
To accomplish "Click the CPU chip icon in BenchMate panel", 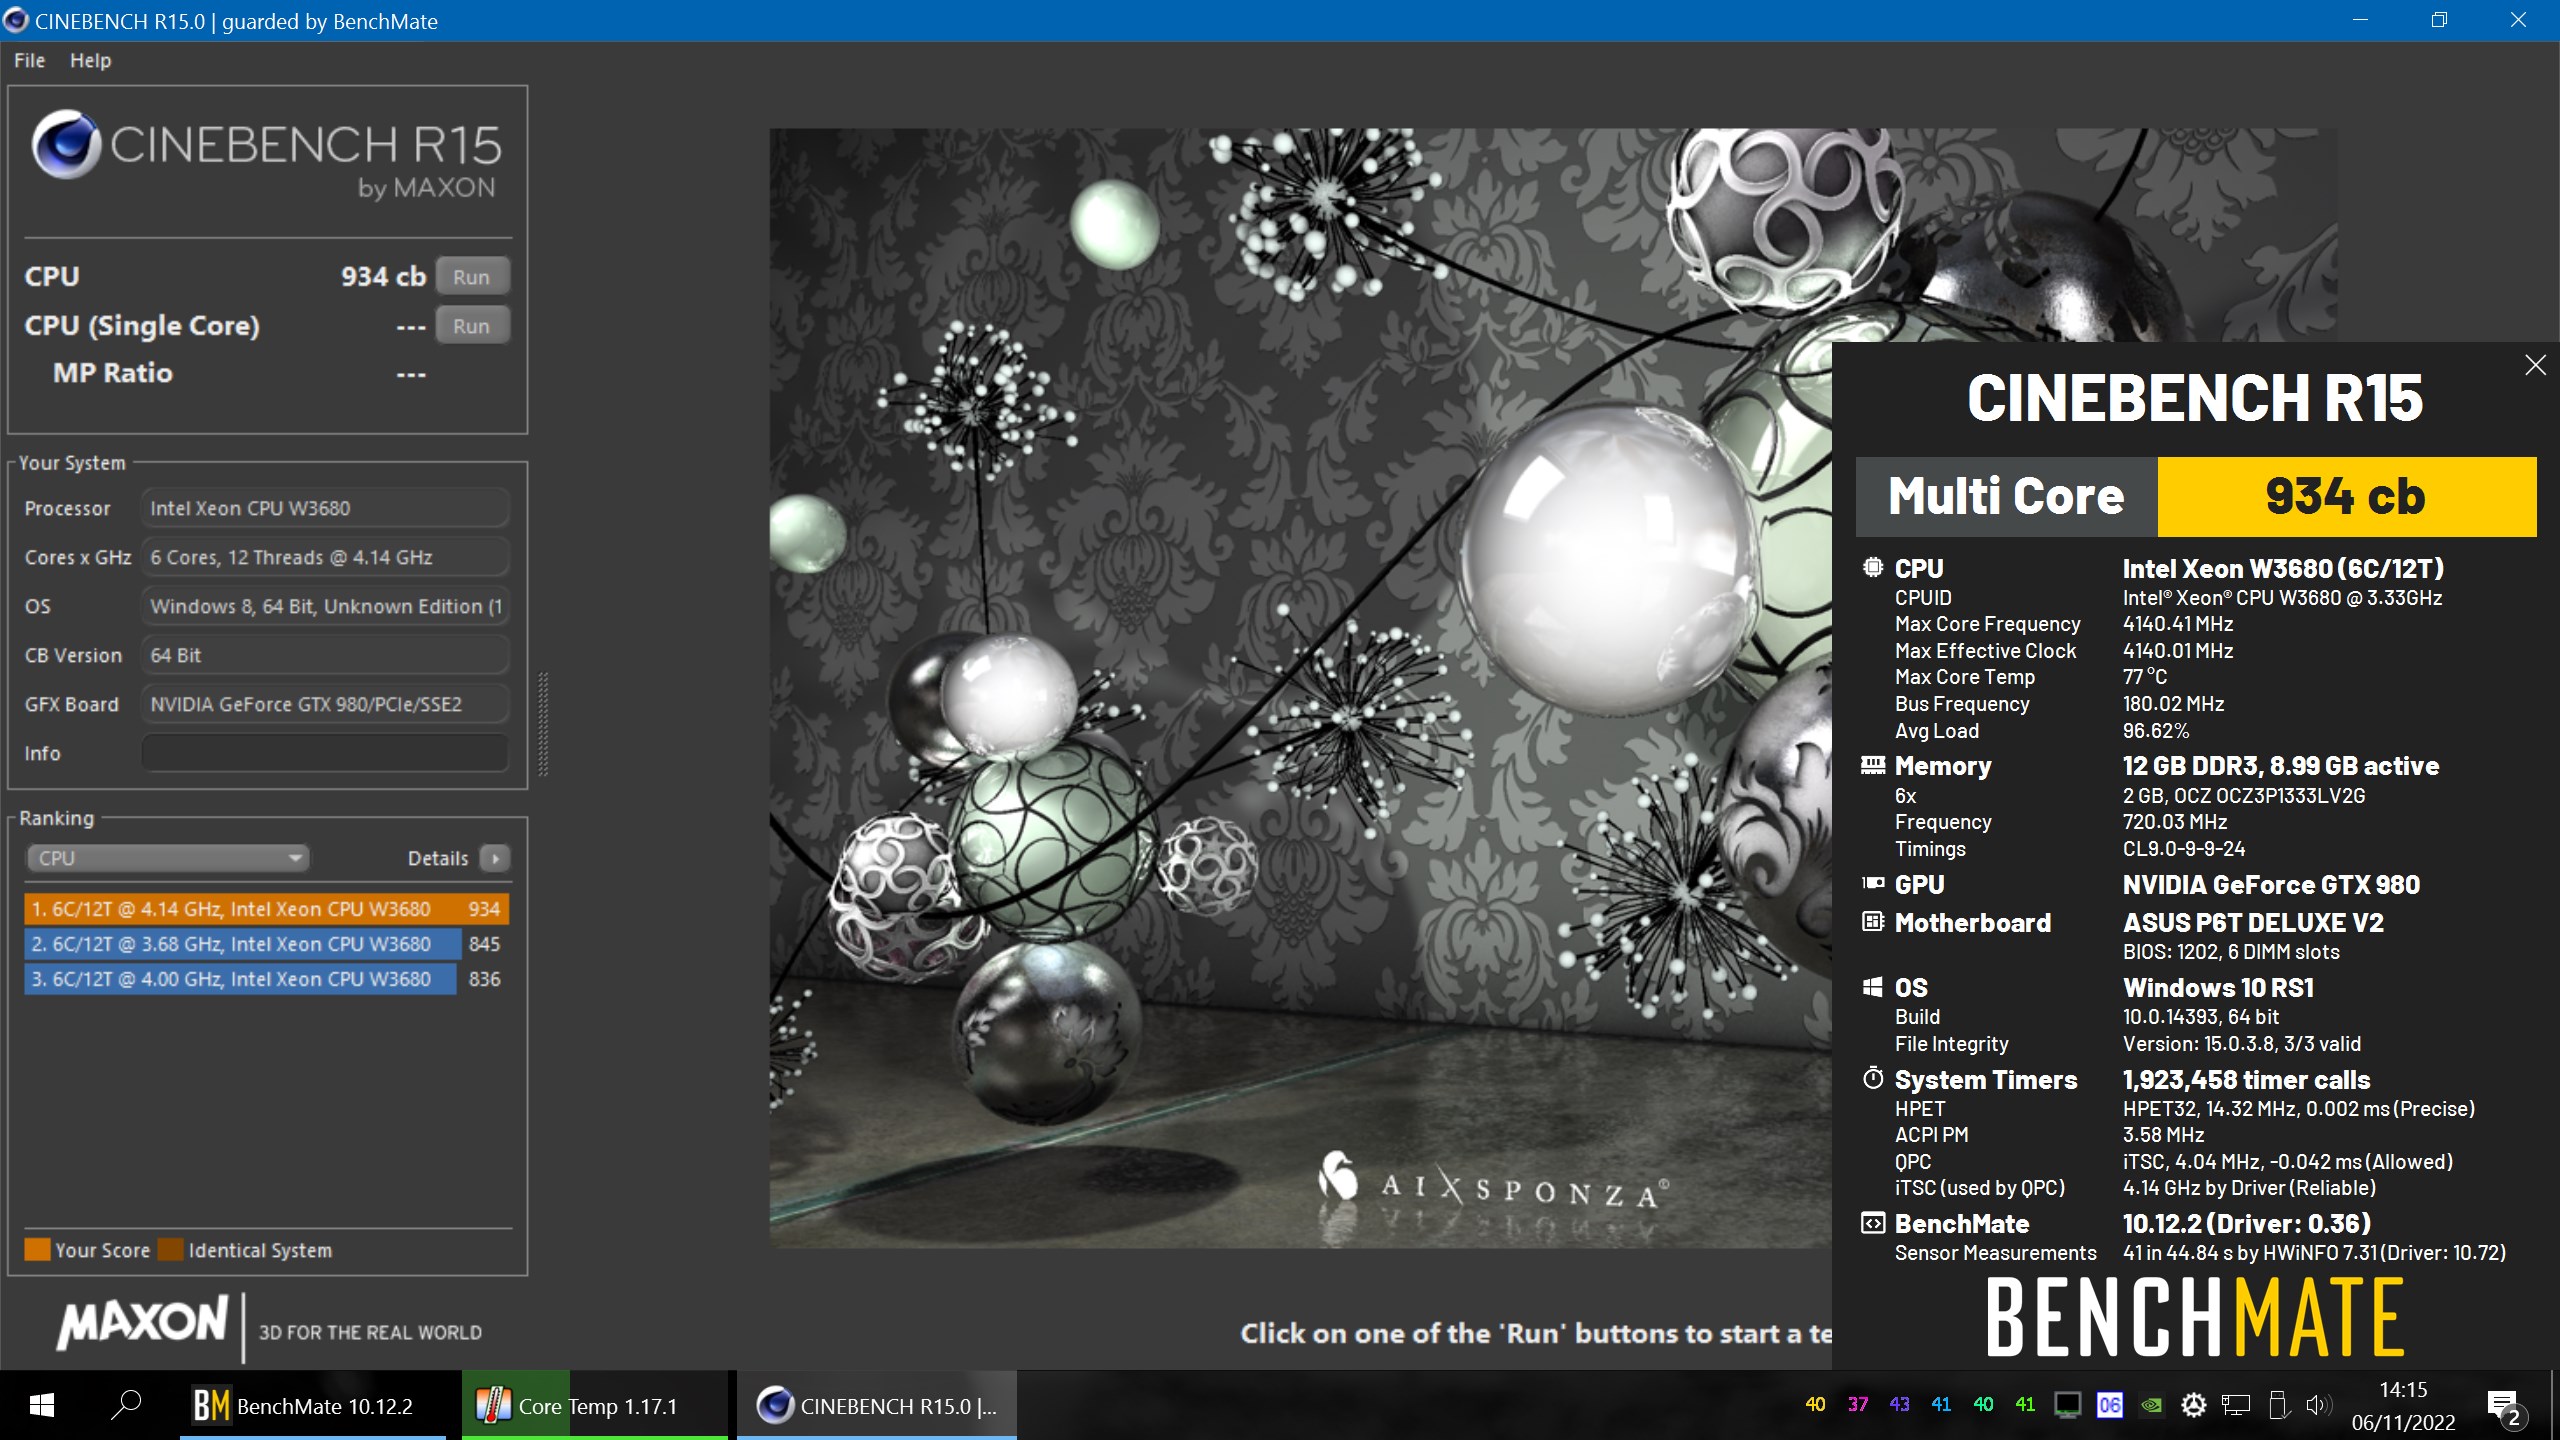I will point(1873,568).
